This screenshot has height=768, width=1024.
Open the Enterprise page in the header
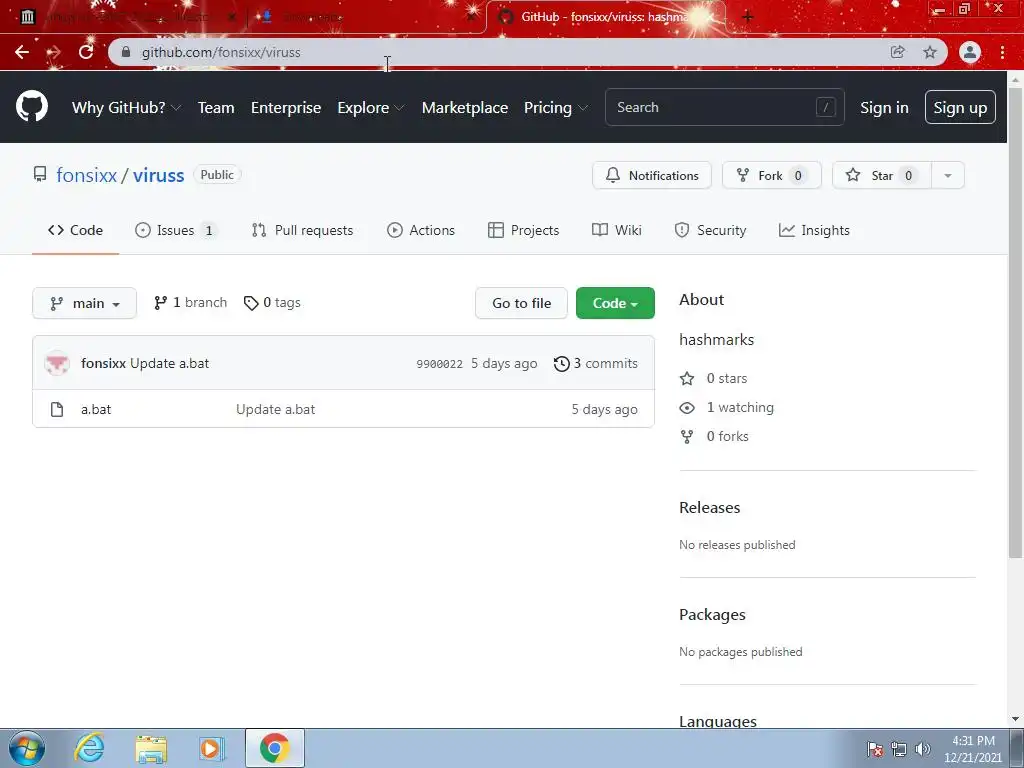286,108
